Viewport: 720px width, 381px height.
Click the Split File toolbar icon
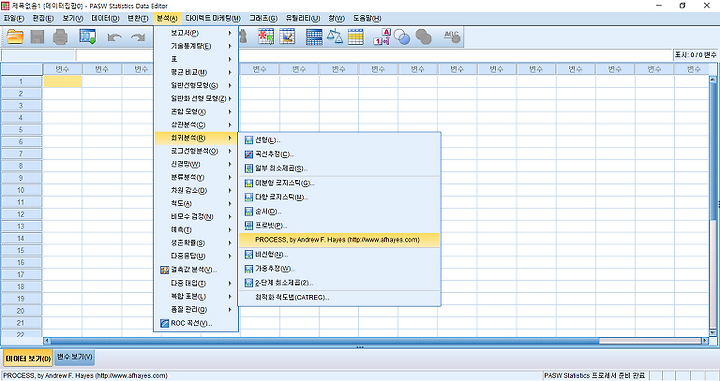pos(314,37)
